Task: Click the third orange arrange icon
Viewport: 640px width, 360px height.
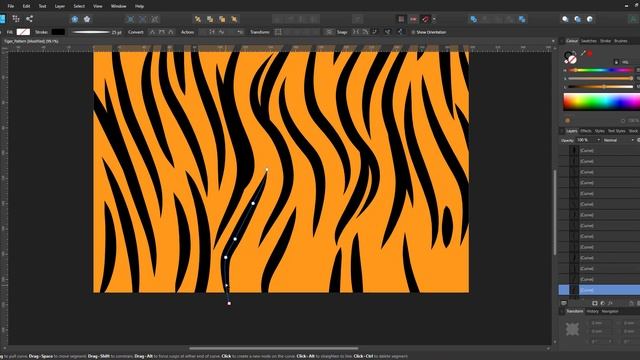Action: [x=222, y=19]
